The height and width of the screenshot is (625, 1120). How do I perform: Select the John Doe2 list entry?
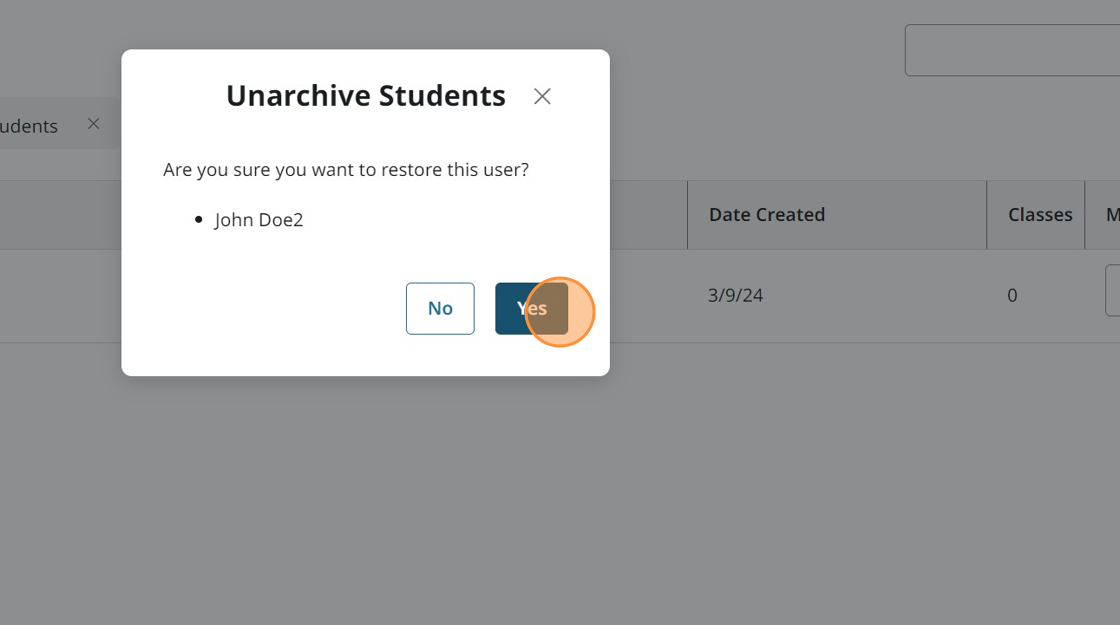click(x=258, y=220)
